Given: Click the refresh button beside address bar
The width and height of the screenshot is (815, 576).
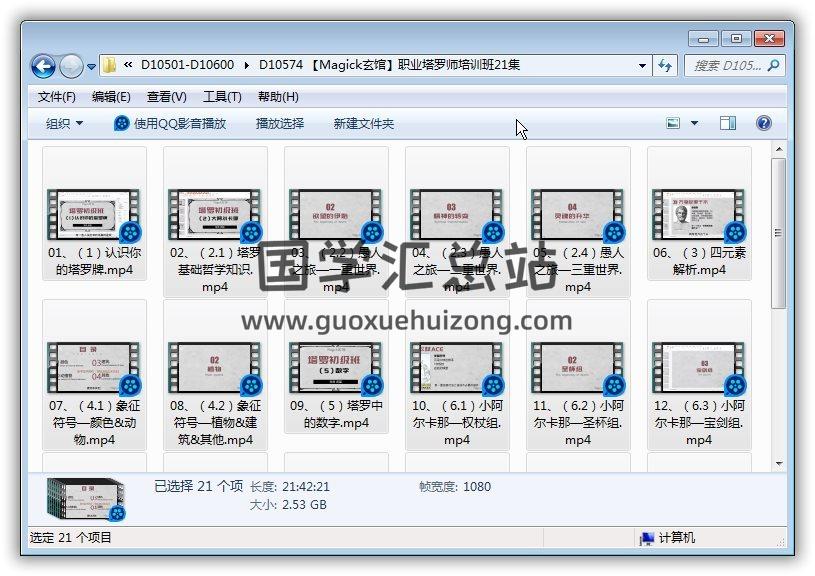Looking at the screenshot, I should tap(666, 66).
